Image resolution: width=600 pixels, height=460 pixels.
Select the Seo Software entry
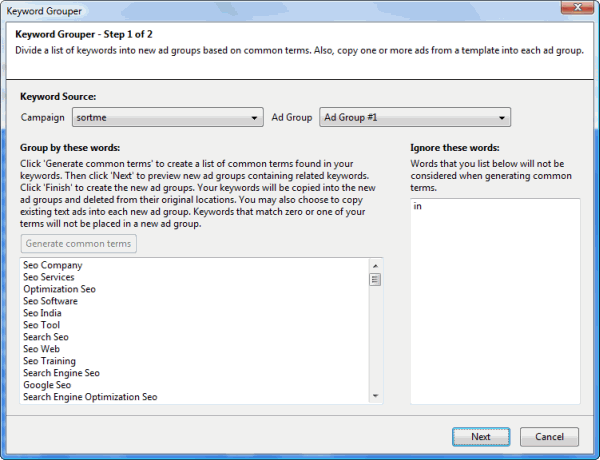(x=50, y=301)
